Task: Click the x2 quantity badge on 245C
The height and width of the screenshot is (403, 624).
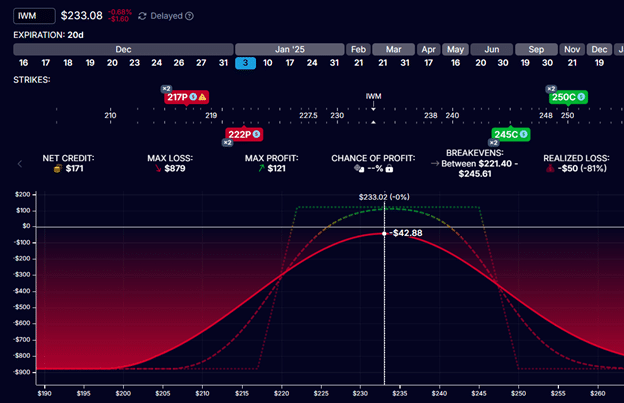Action: coord(493,143)
